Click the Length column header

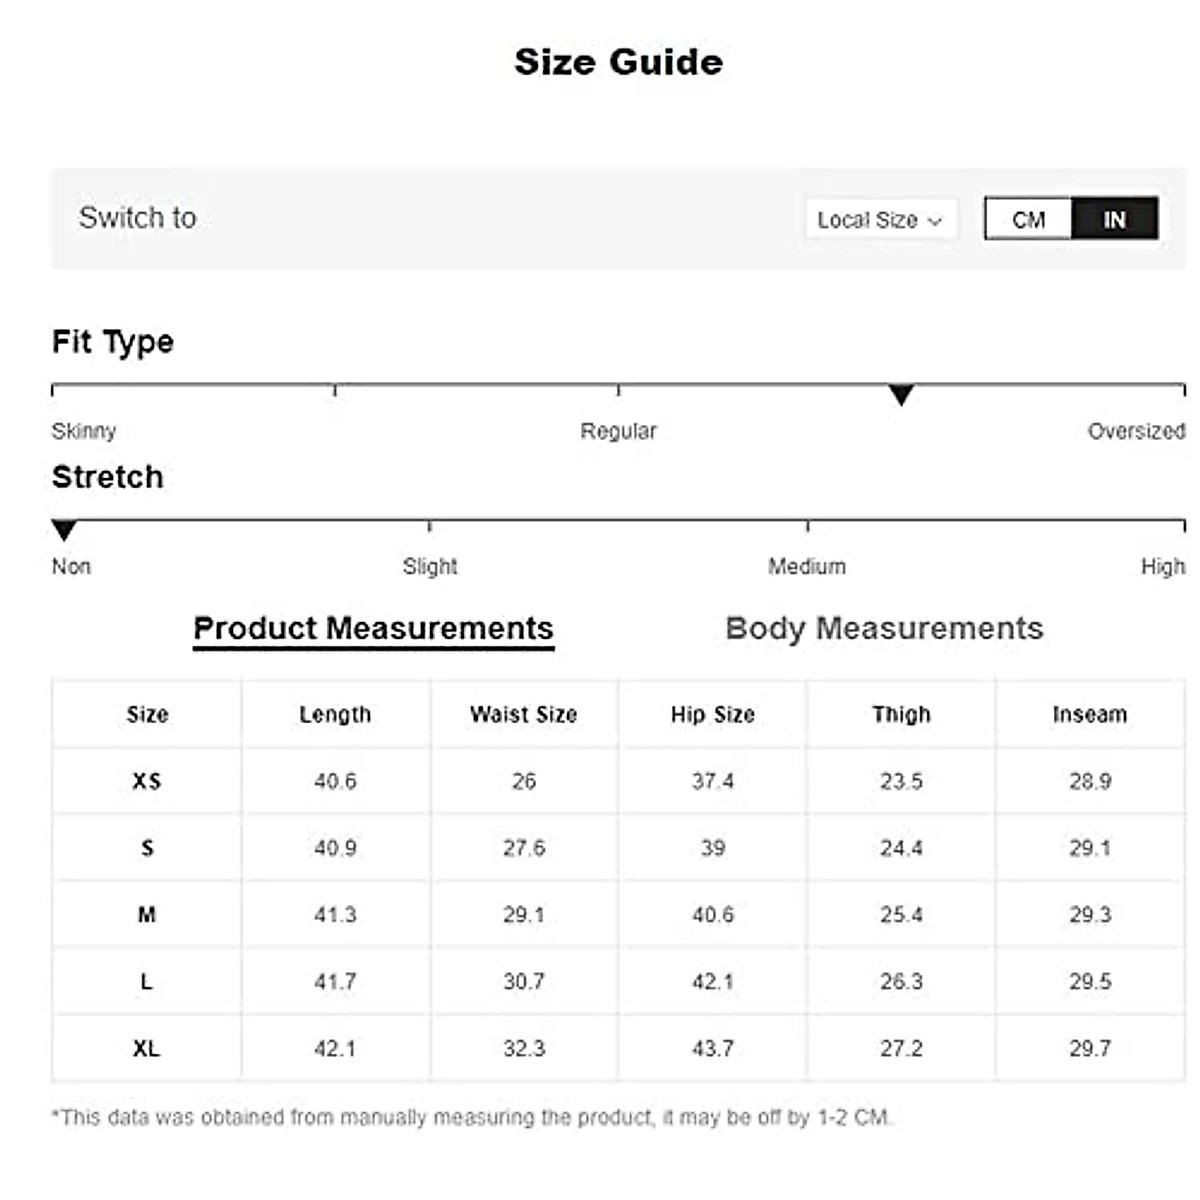335,714
